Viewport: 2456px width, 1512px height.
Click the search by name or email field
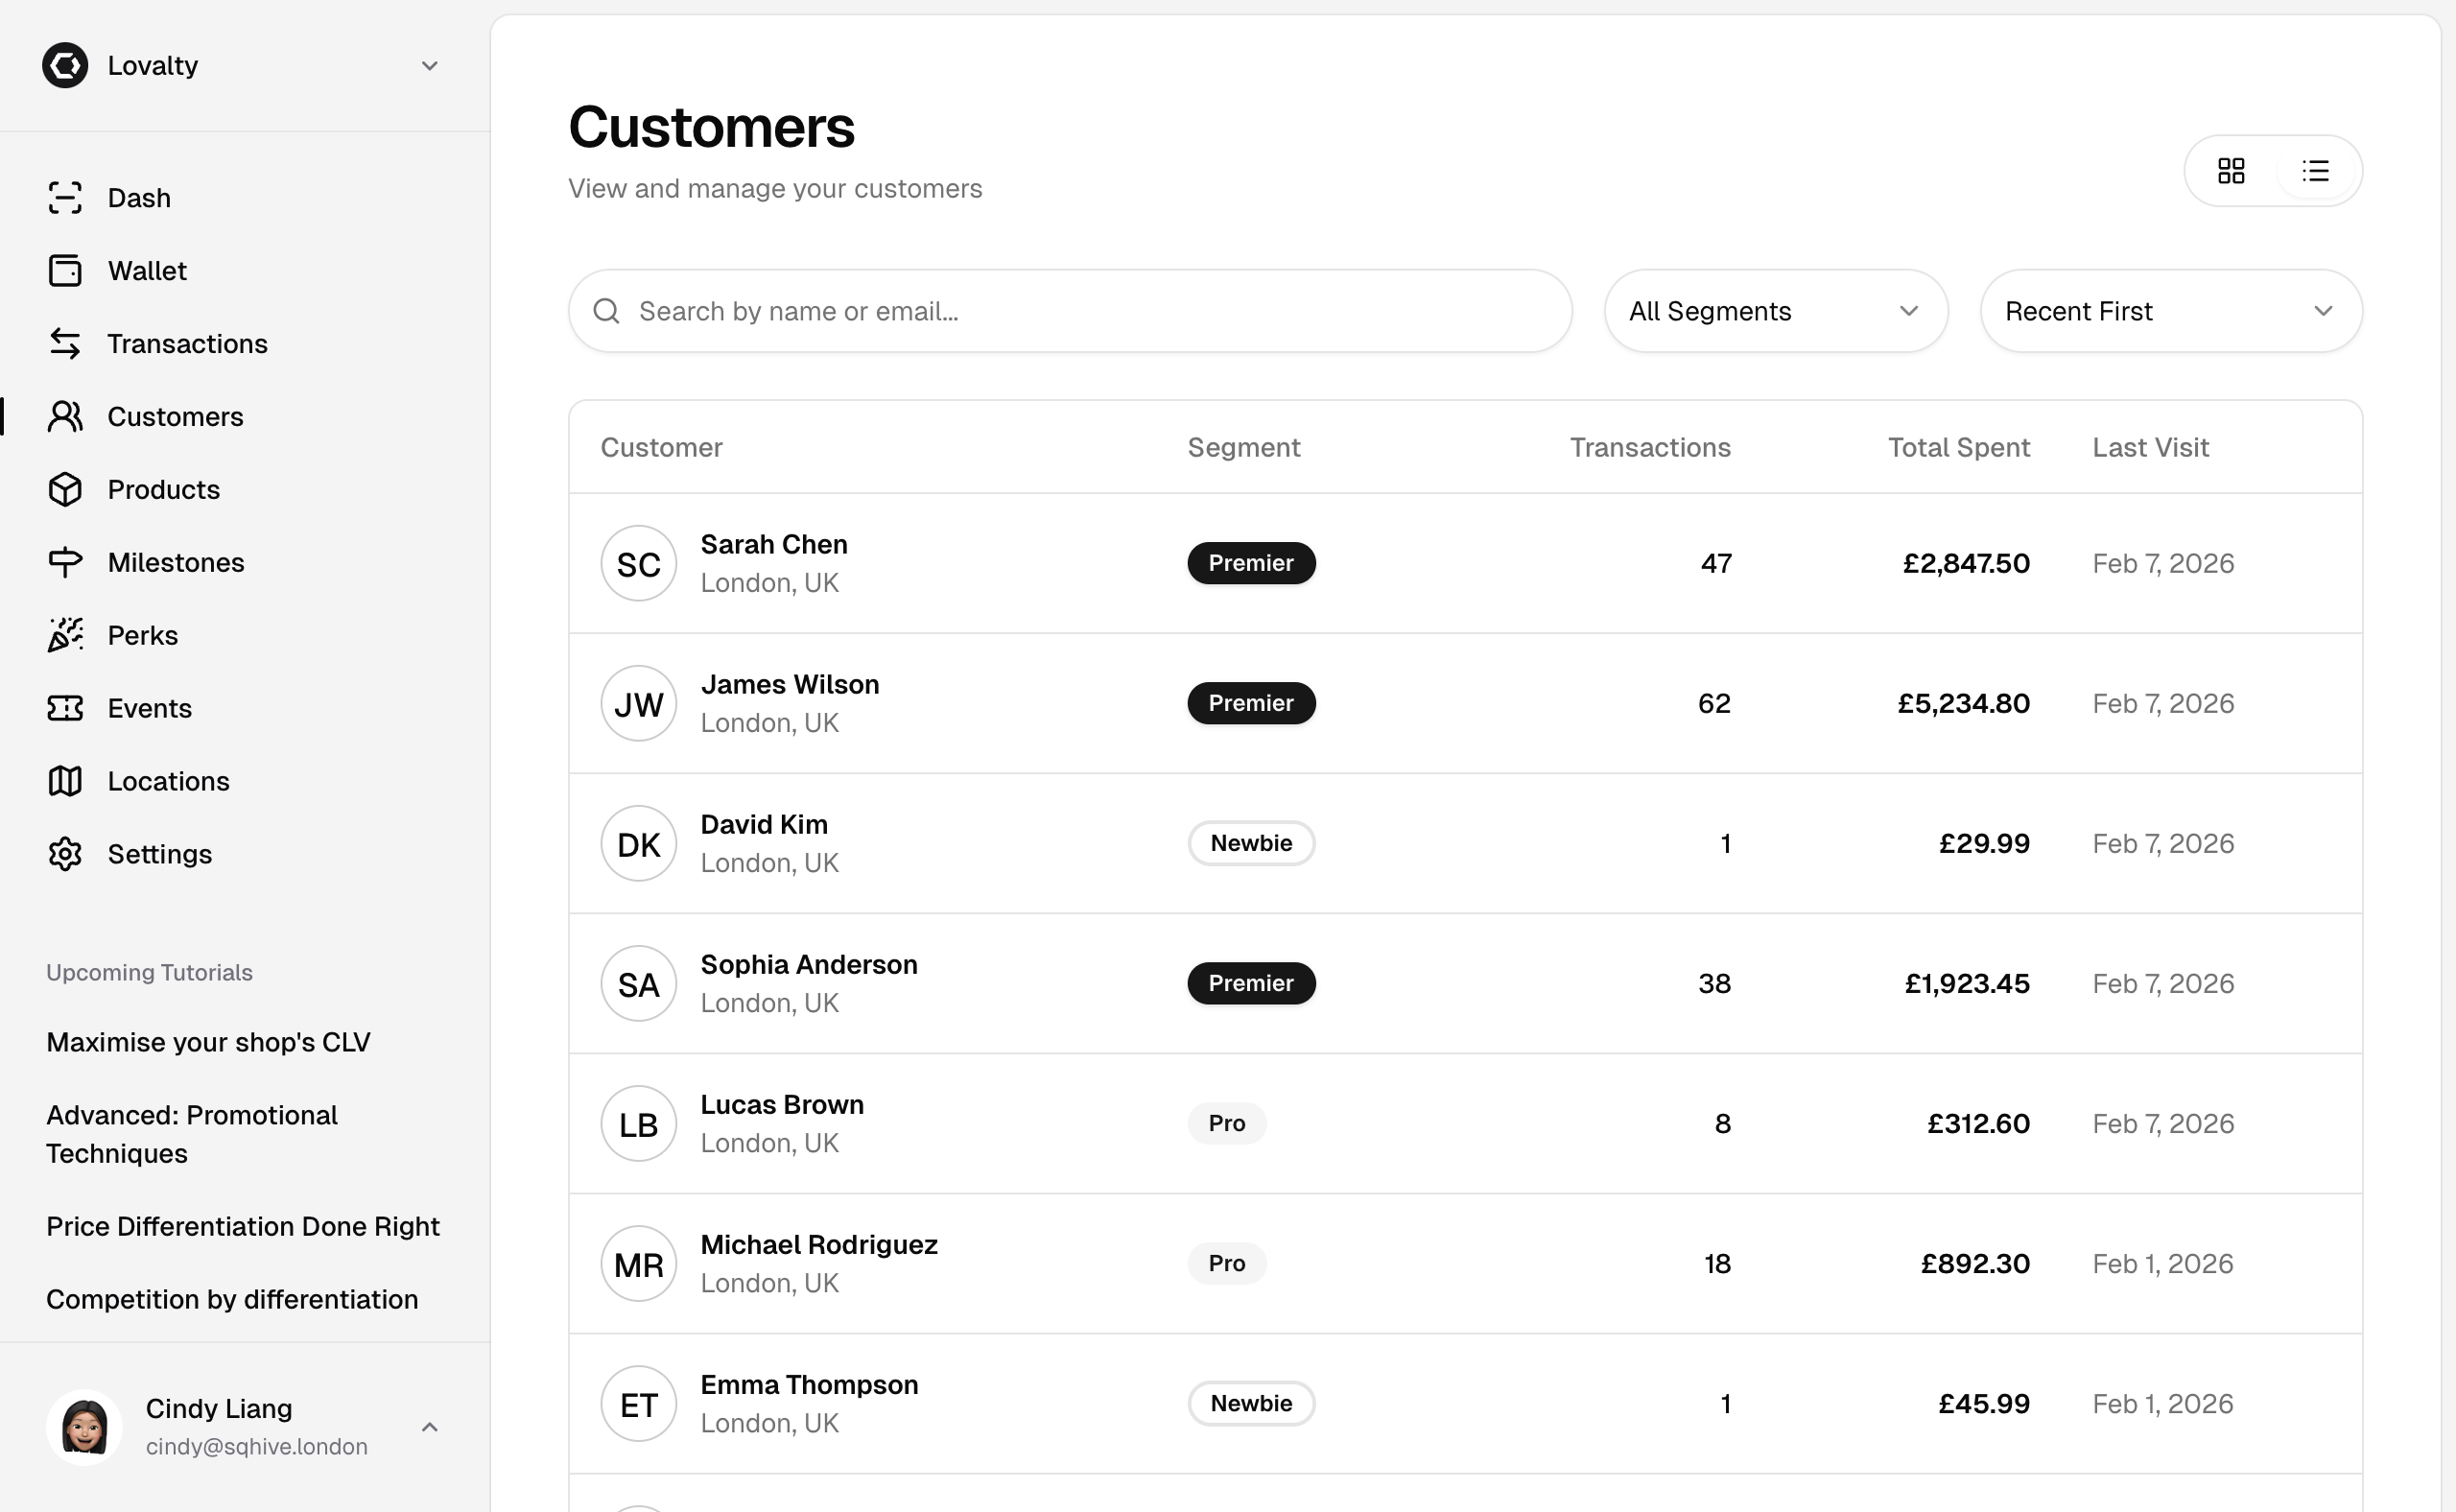point(1070,311)
